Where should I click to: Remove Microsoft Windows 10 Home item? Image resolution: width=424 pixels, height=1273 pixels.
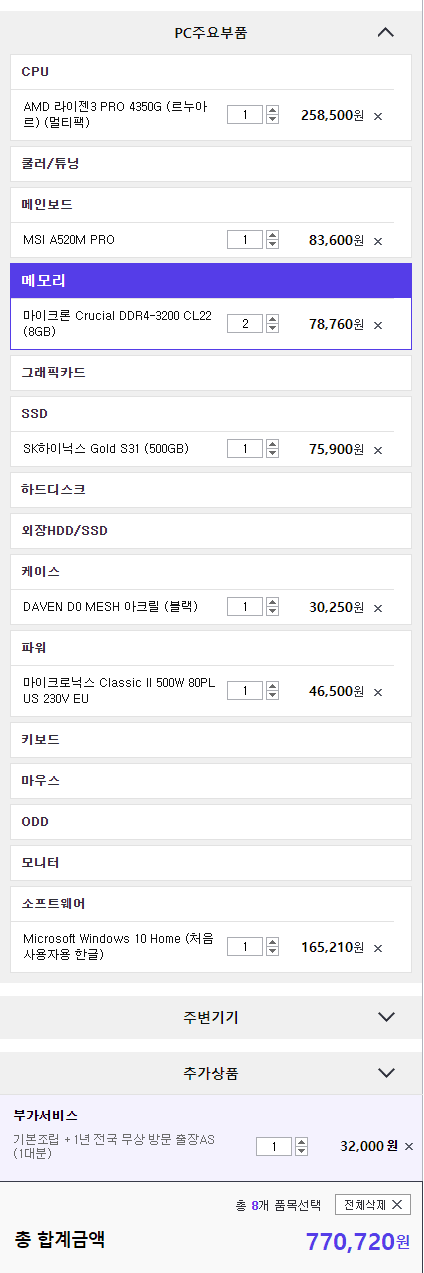click(x=378, y=948)
